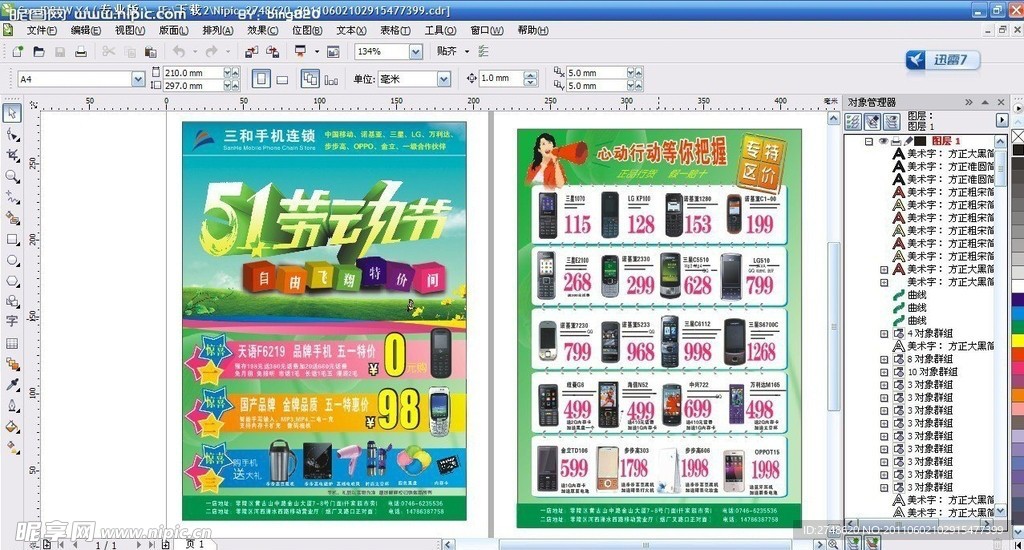Click the Paste icon in toolbar
Viewport: 1024px width, 550px height.
click(x=151, y=51)
